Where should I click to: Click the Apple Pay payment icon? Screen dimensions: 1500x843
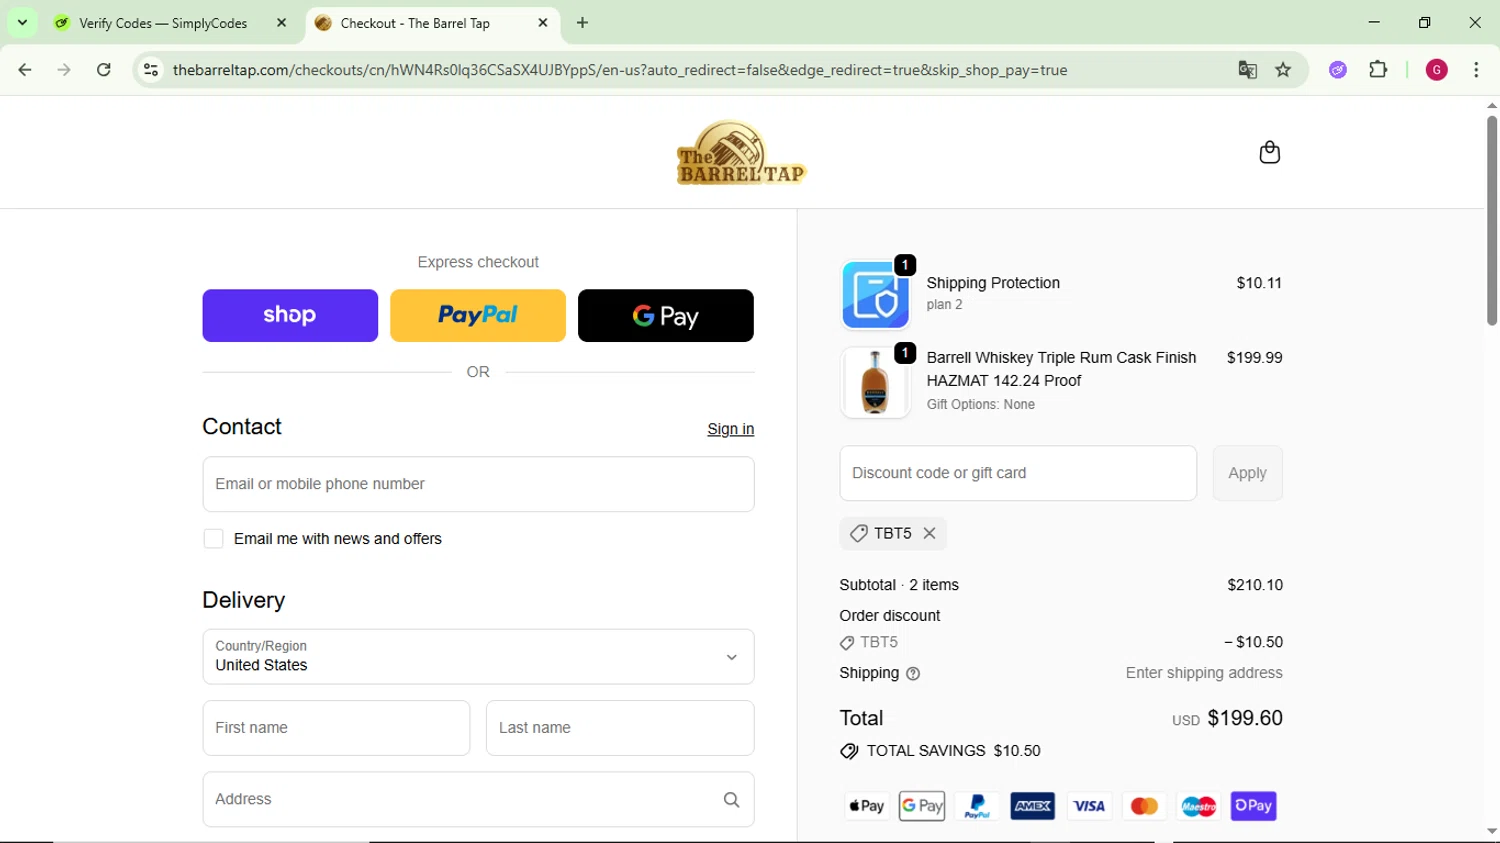point(866,806)
